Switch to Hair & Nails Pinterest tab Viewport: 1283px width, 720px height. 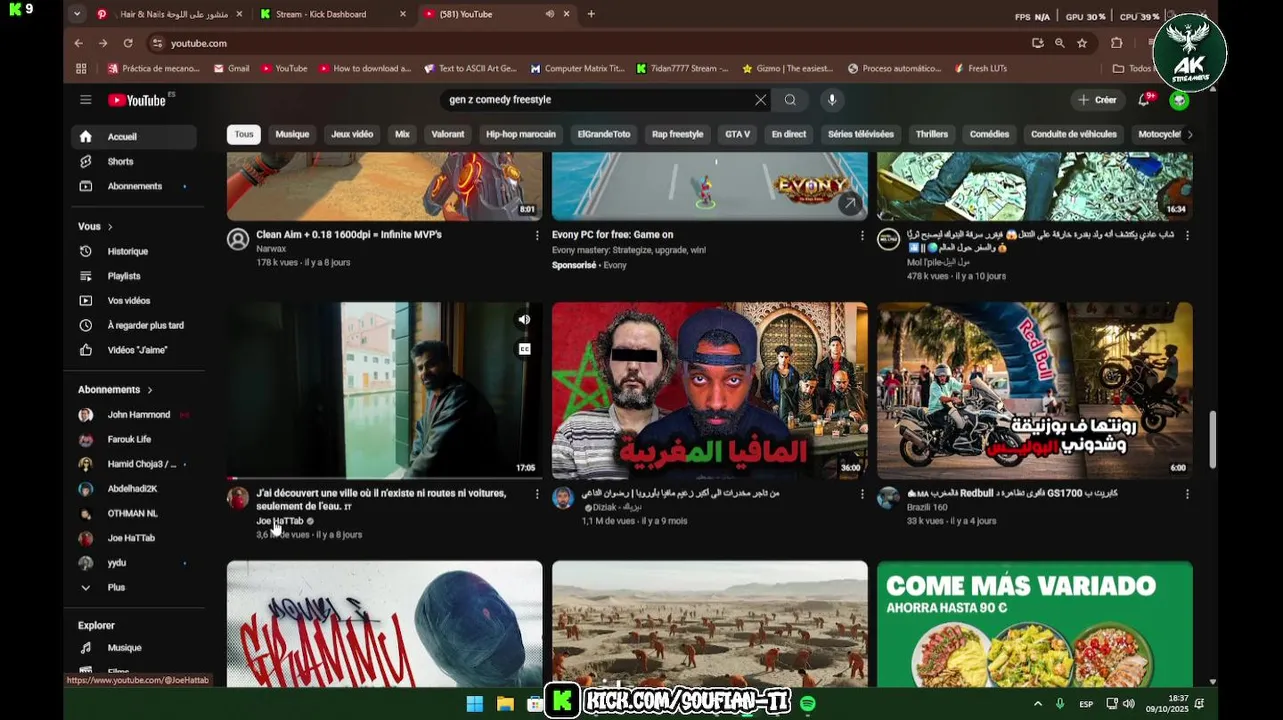click(170, 14)
